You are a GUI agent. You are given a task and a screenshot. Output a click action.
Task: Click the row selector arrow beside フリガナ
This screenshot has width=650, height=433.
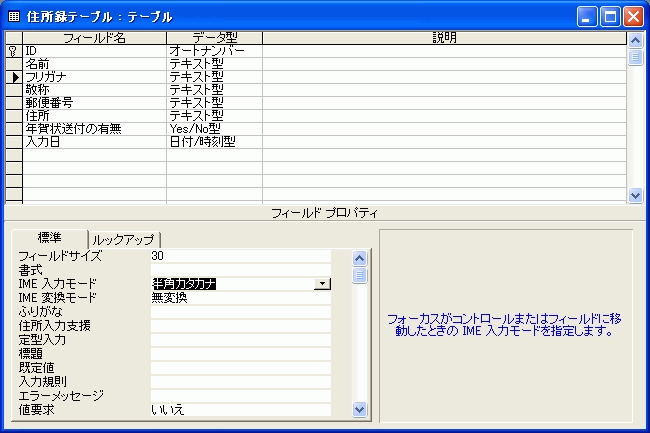(15, 77)
